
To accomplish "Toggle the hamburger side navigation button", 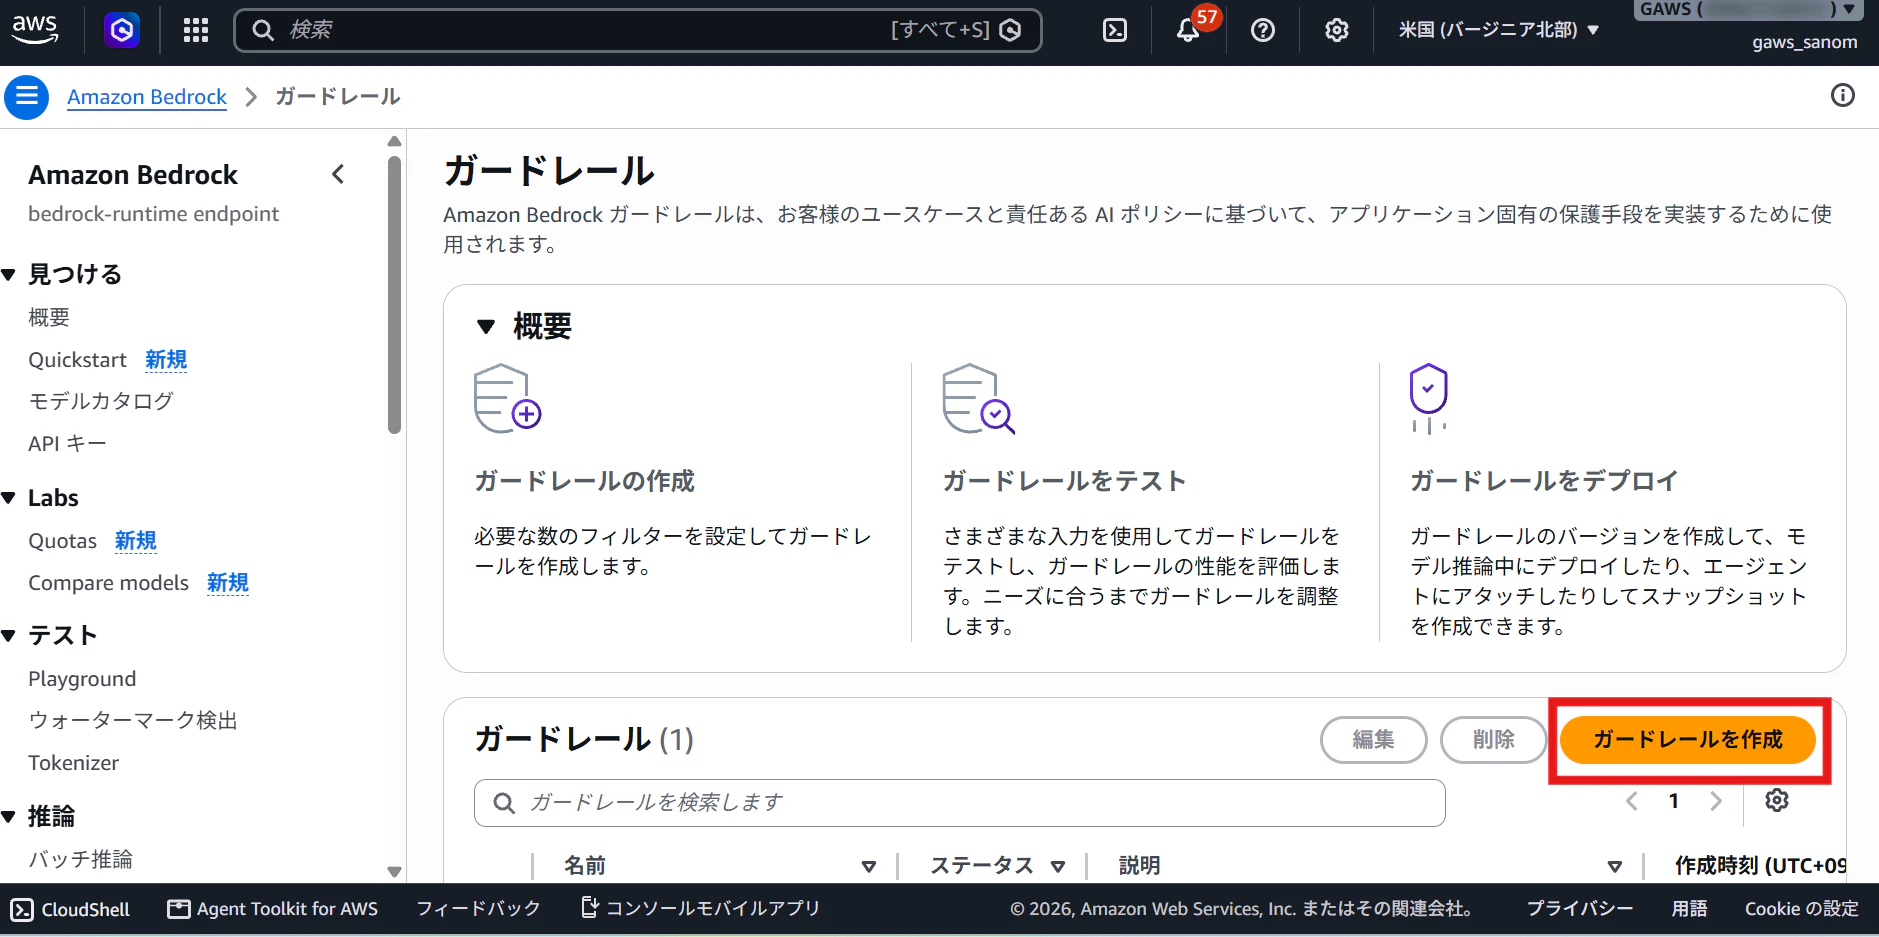I will 27,97.
